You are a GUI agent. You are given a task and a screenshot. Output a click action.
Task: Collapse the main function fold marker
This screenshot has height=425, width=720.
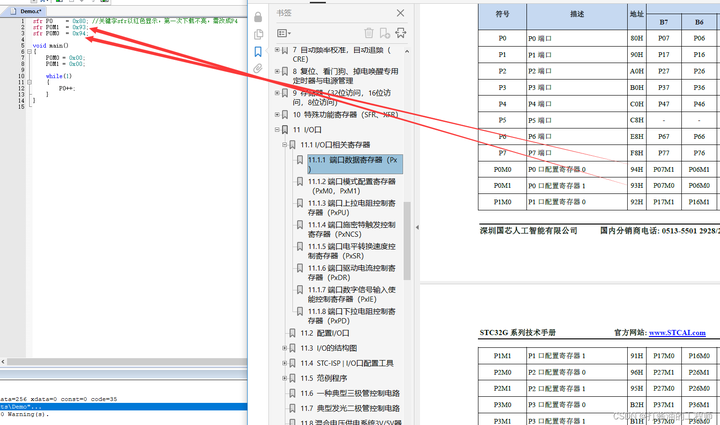29,51
